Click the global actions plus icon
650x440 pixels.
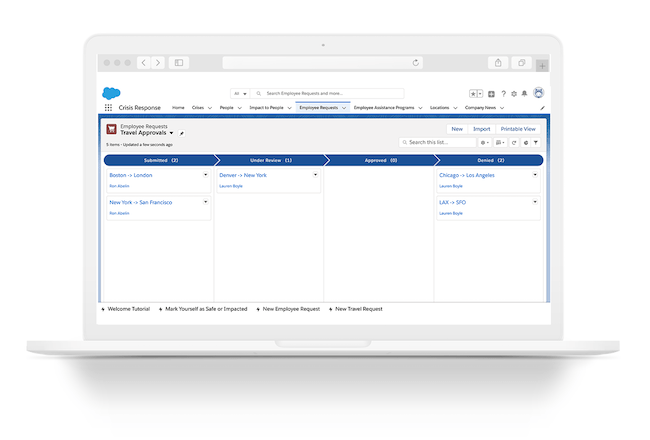pos(491,93)
